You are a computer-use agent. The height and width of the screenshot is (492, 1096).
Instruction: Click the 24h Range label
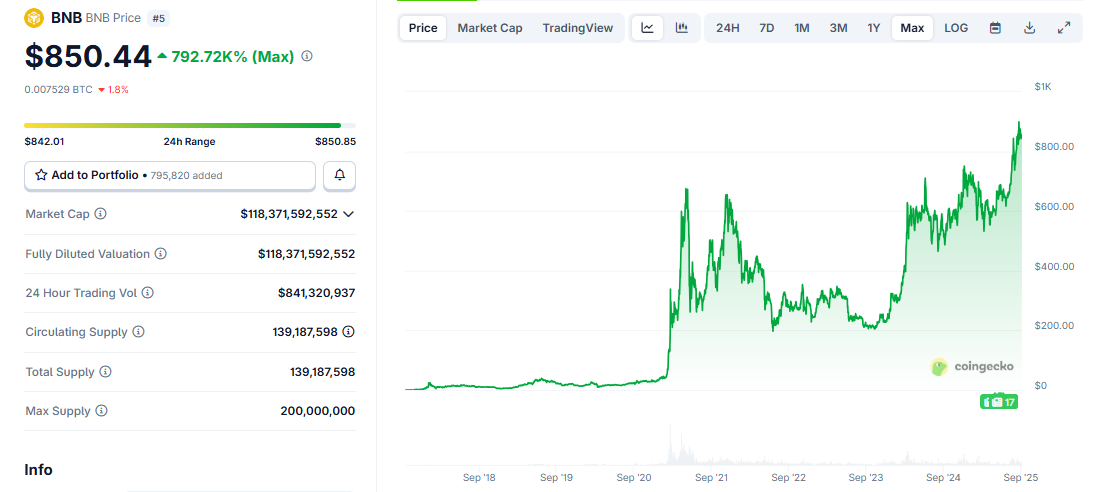click(189, 141)
